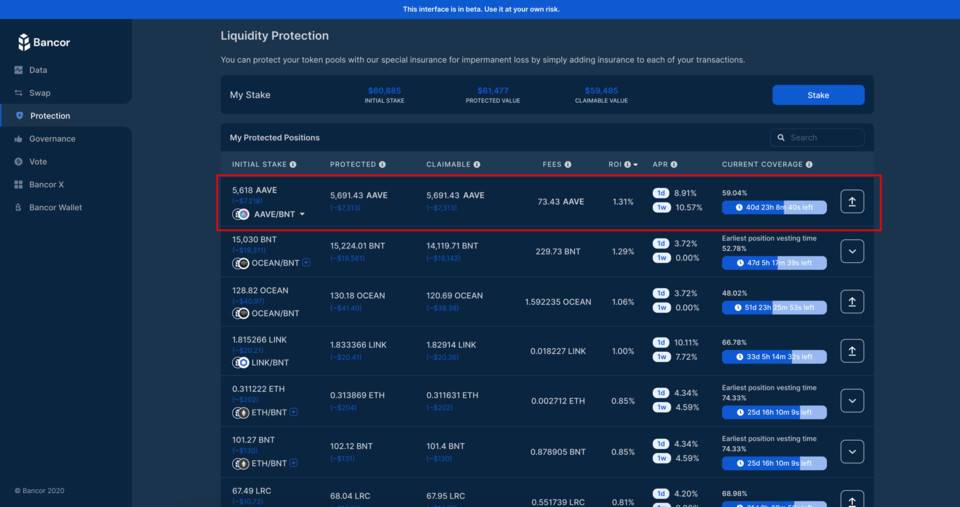Click the 73.43 AAVE fees cell
Screen dimensions: 960x507
pyautogui.click(x=560, y=201)
